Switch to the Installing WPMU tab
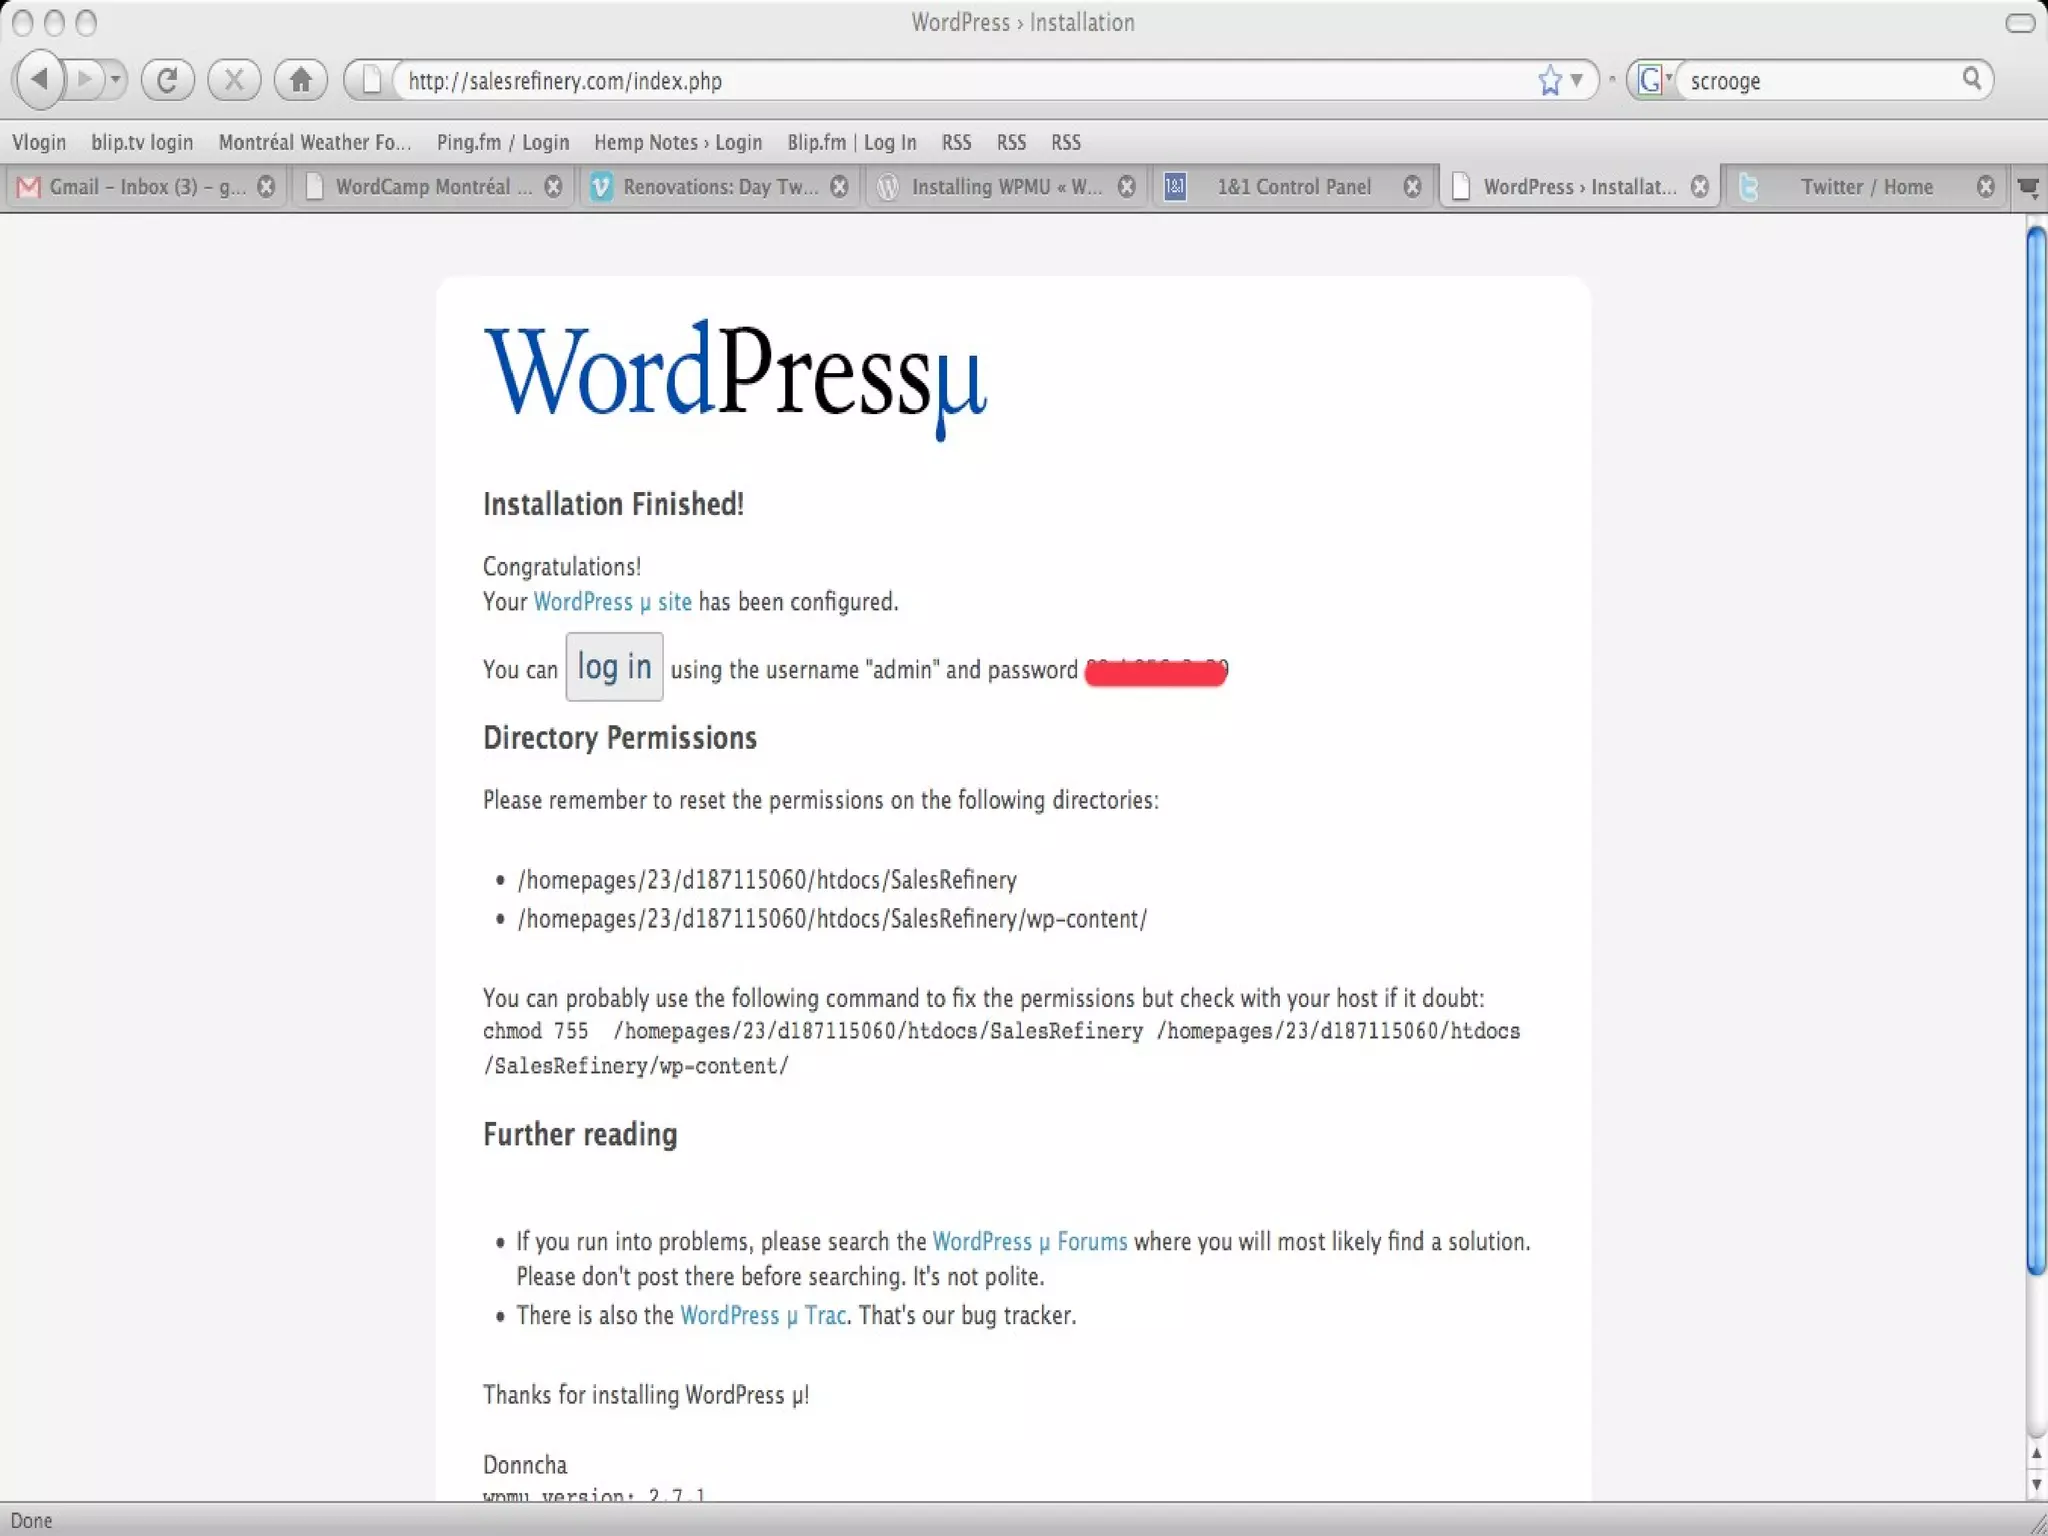Viewport: 2048px width, 1536px height. [1005, 187]
